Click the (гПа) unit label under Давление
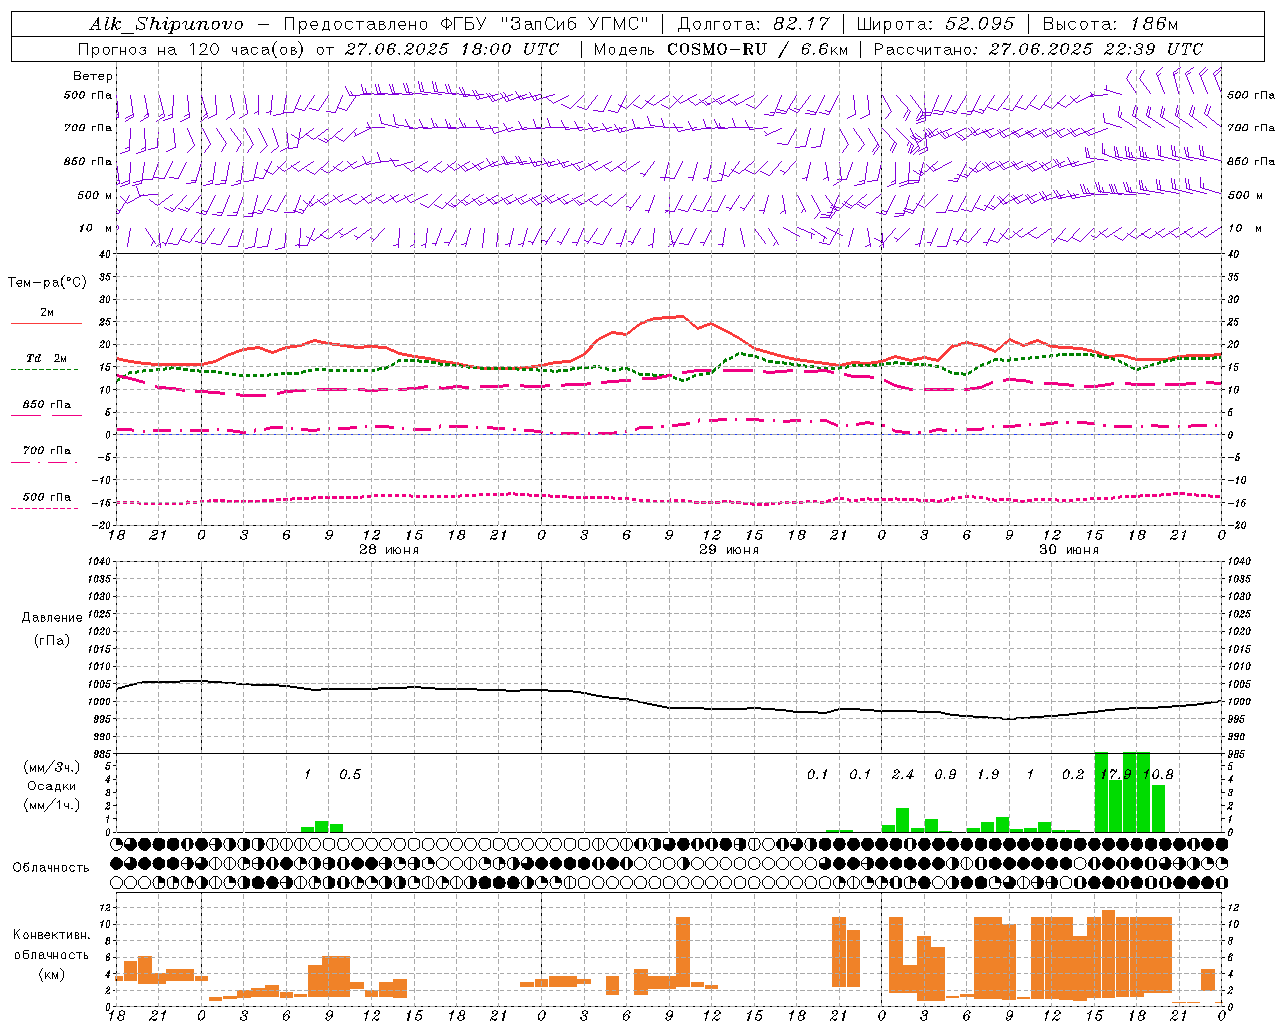 click(x=52, y=641)
